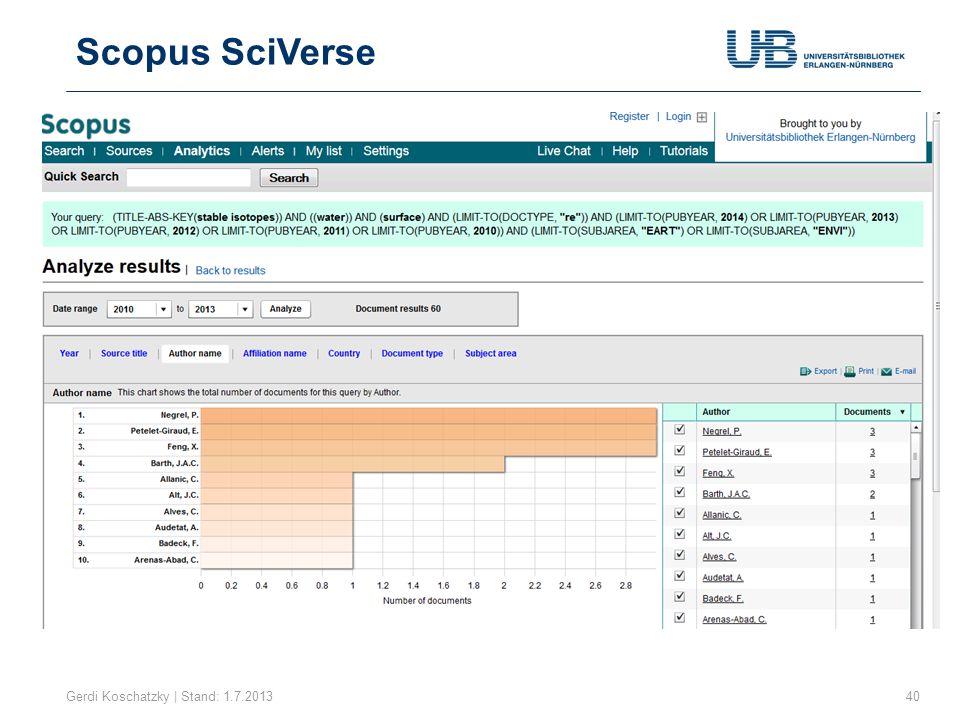Switch to the Affiliation name tab

pos(275,353)
